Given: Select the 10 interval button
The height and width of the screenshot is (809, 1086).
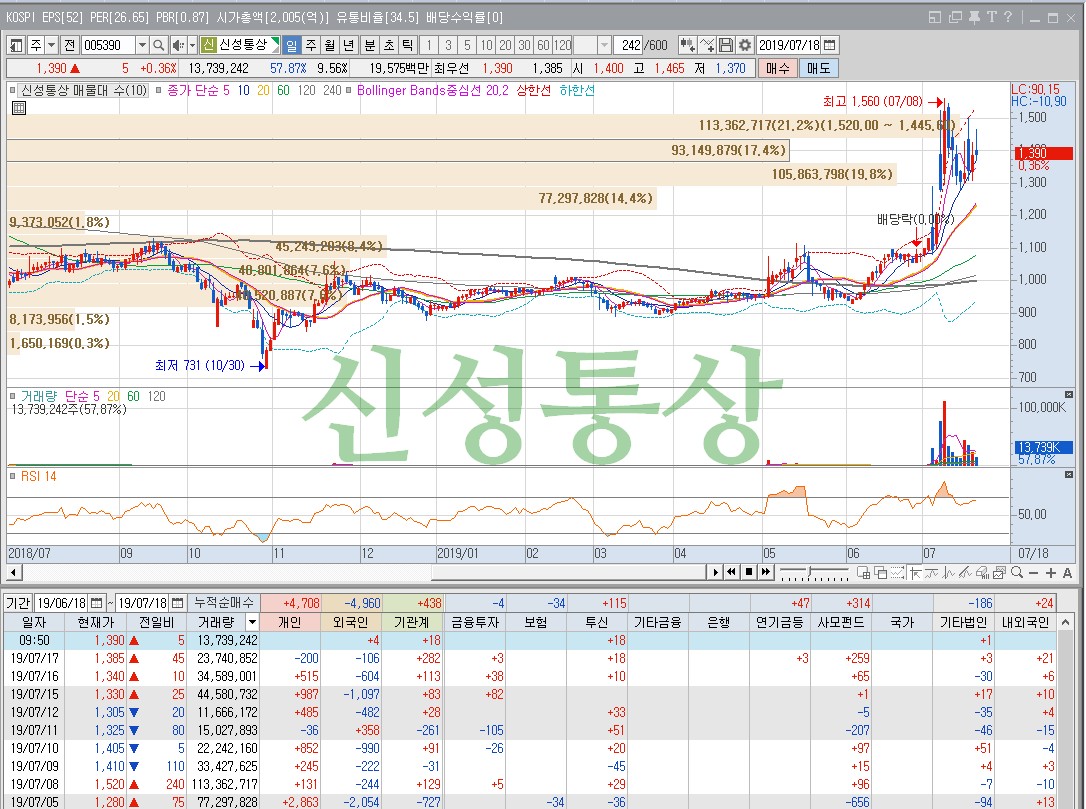Looking at the screenshot, I should 486,46.
